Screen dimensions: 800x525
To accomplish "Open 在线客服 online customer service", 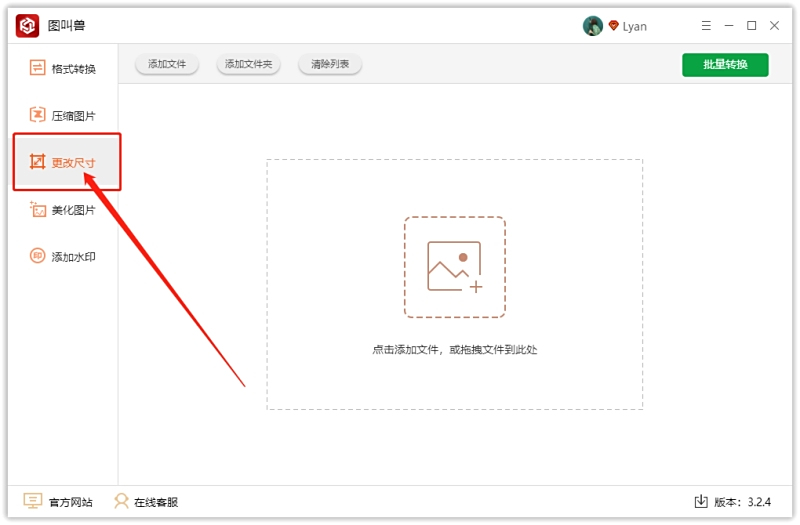I will [x=146, y=502].
